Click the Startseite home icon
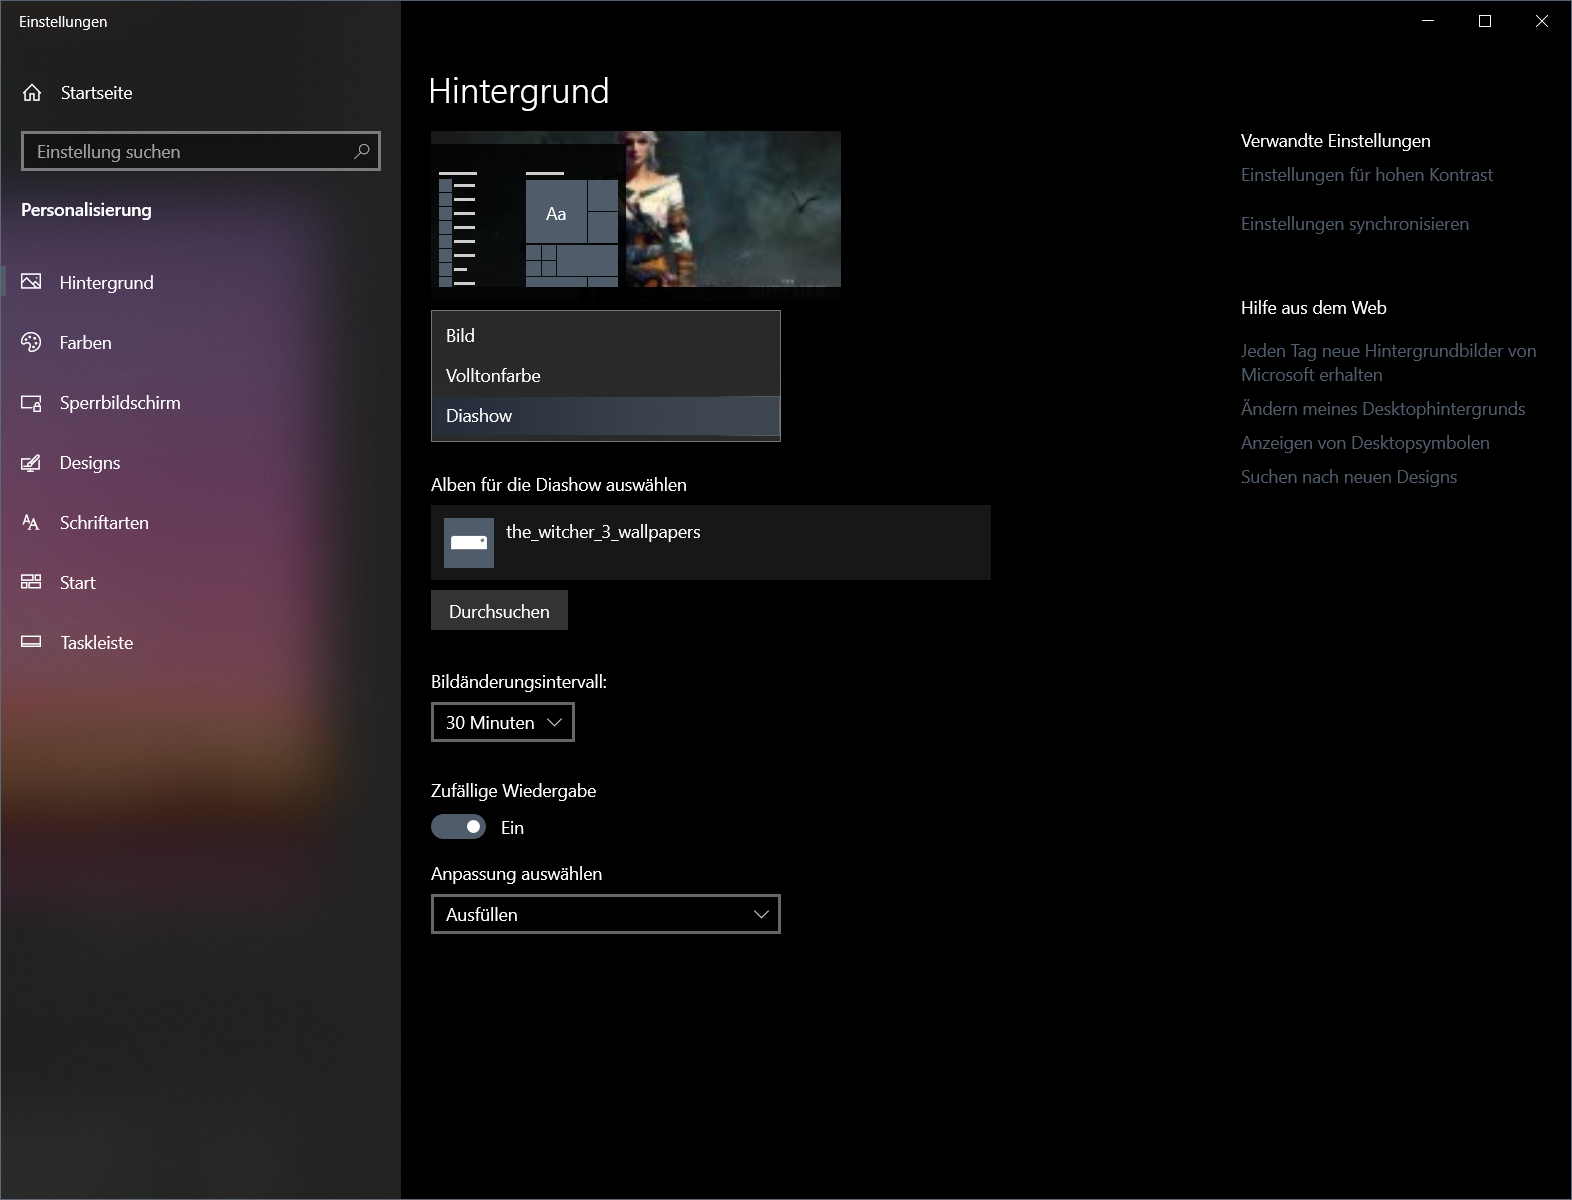The image size is (1572, 1200). pyautogui.click(x=32, y=93)
